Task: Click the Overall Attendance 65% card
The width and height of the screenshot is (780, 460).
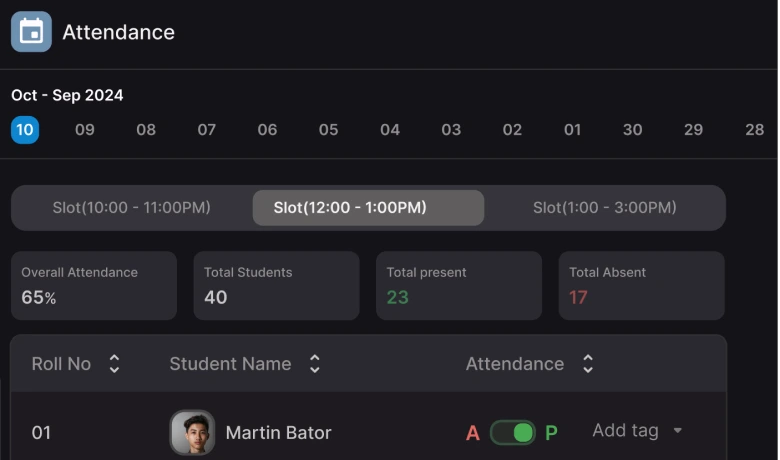Action: click(x=94, y=285)
